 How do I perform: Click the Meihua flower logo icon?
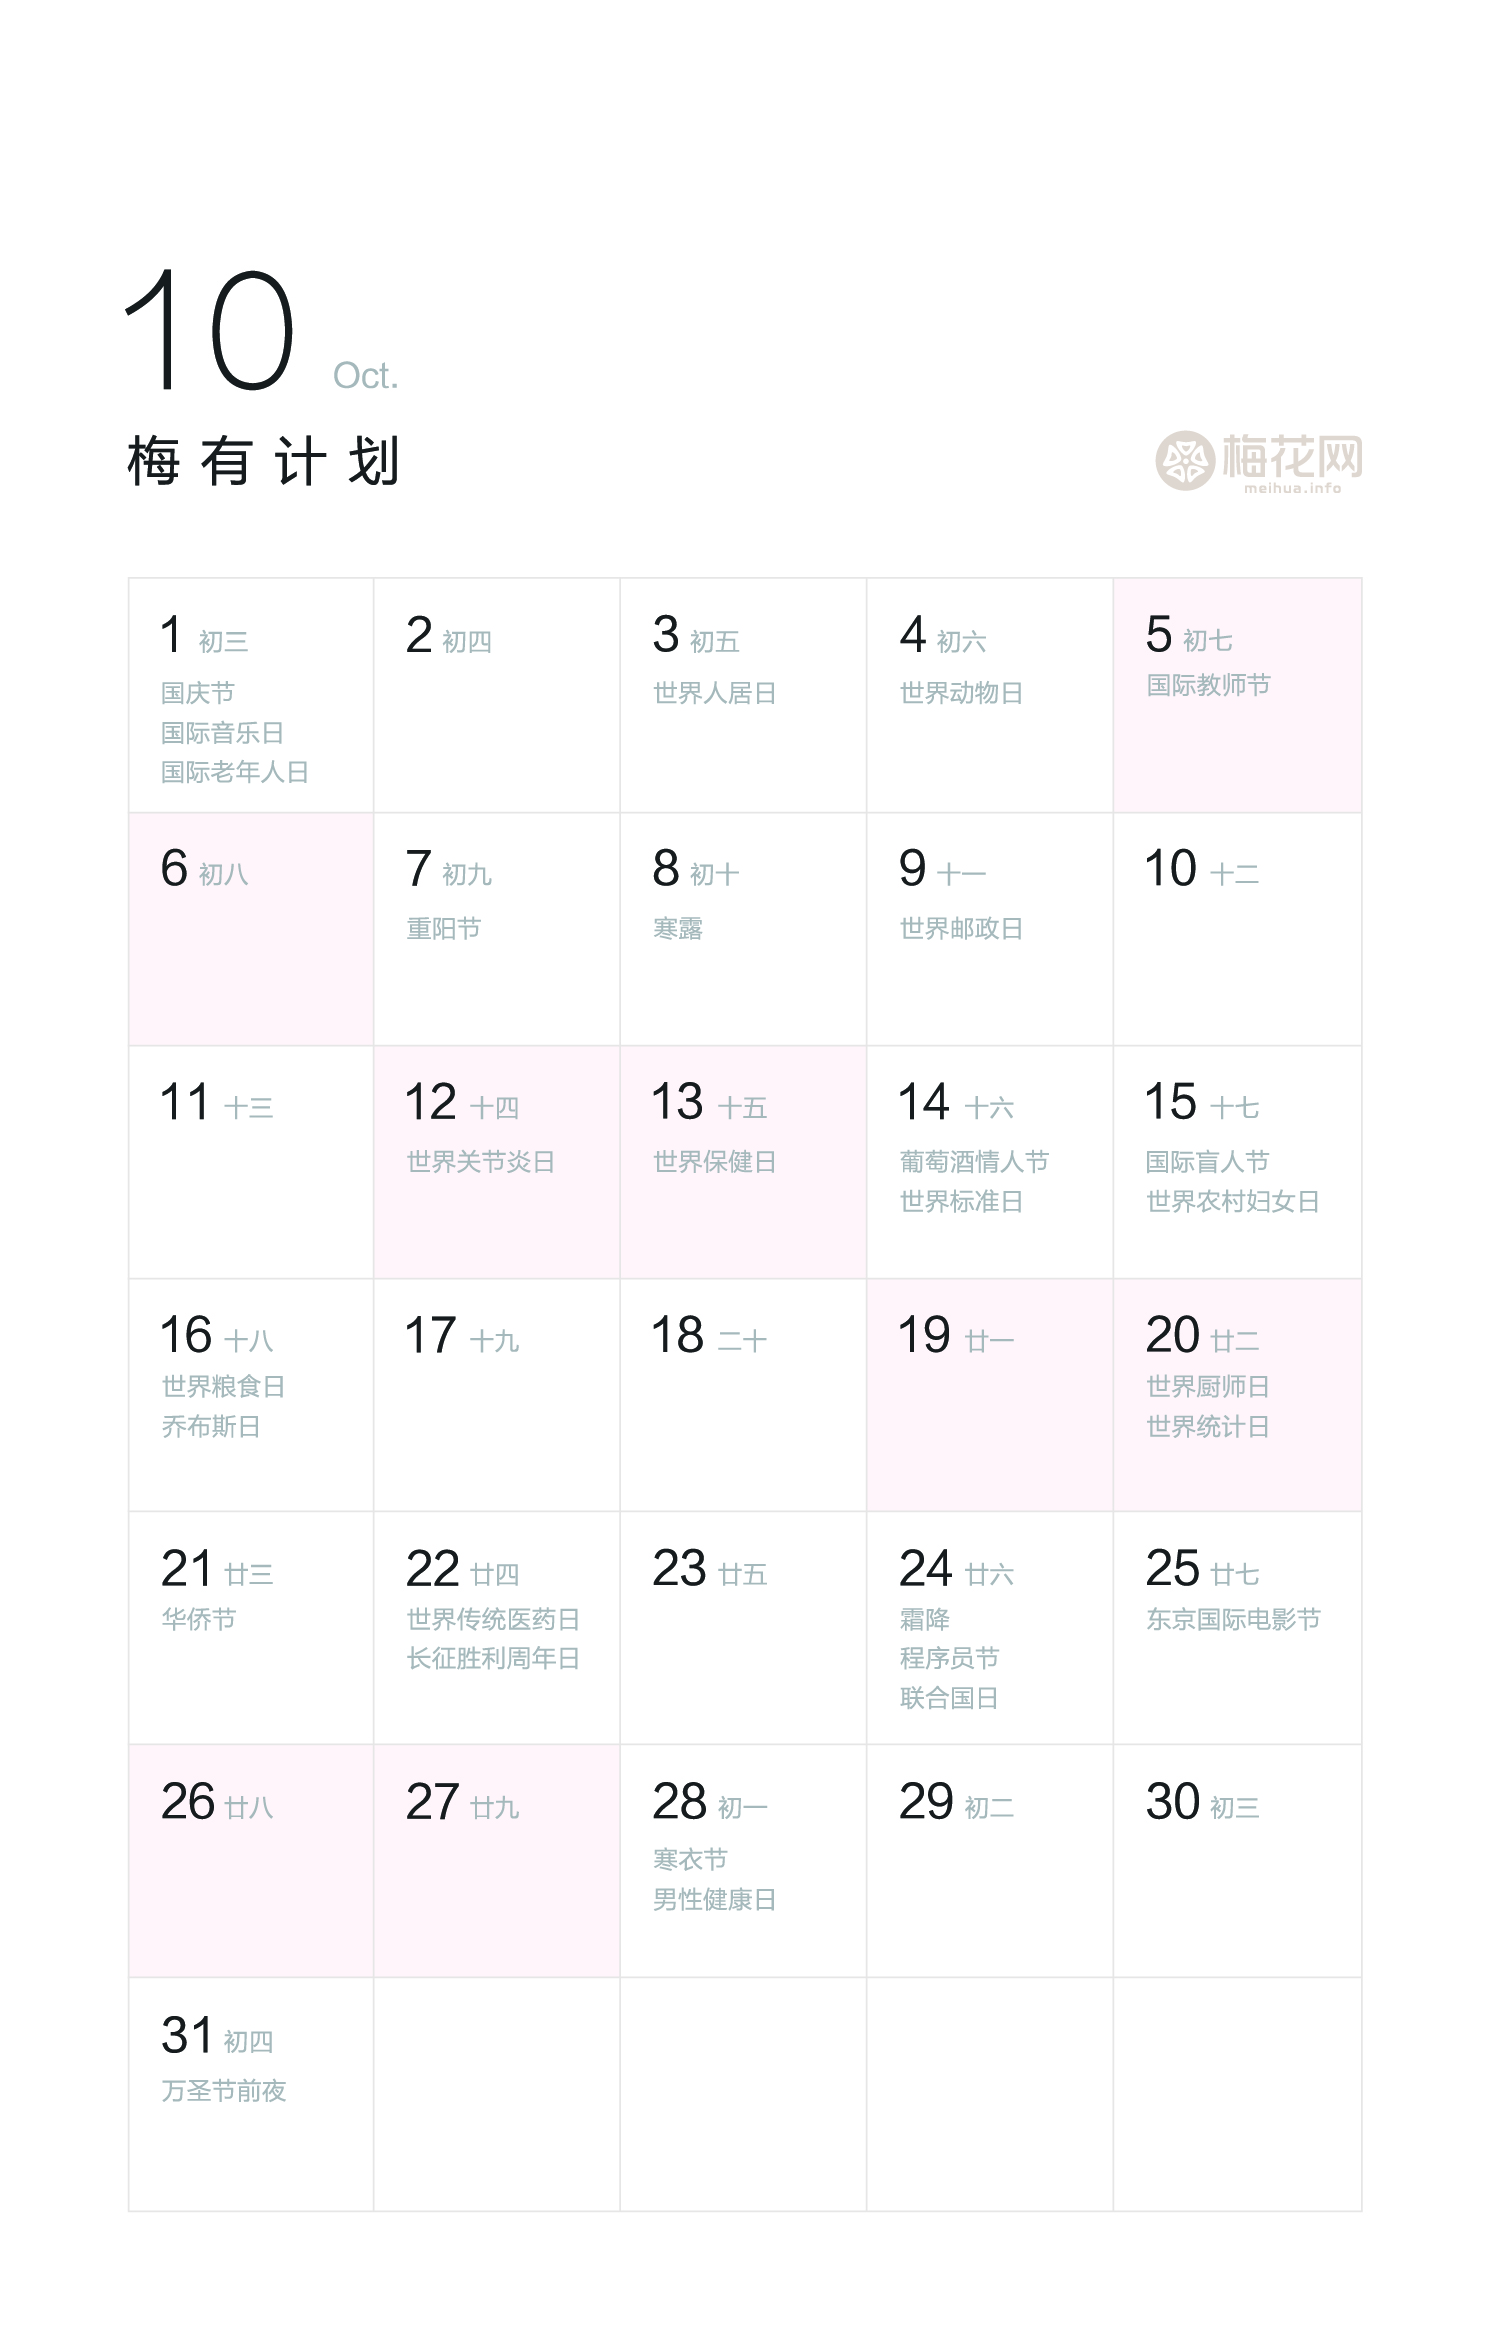1185,461
